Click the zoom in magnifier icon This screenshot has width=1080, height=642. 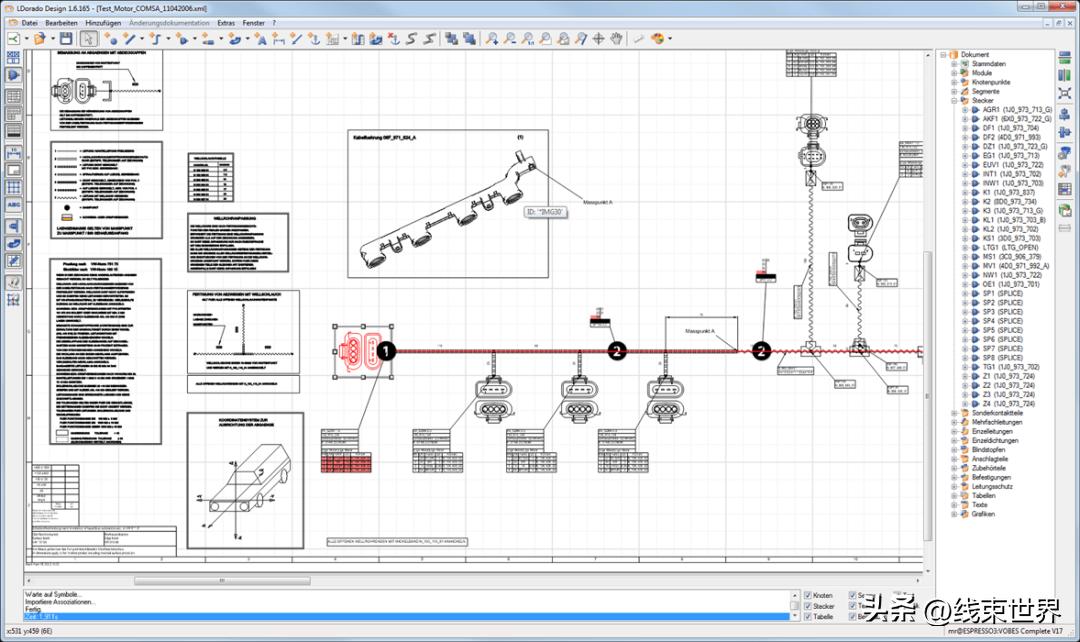point(491,39)
